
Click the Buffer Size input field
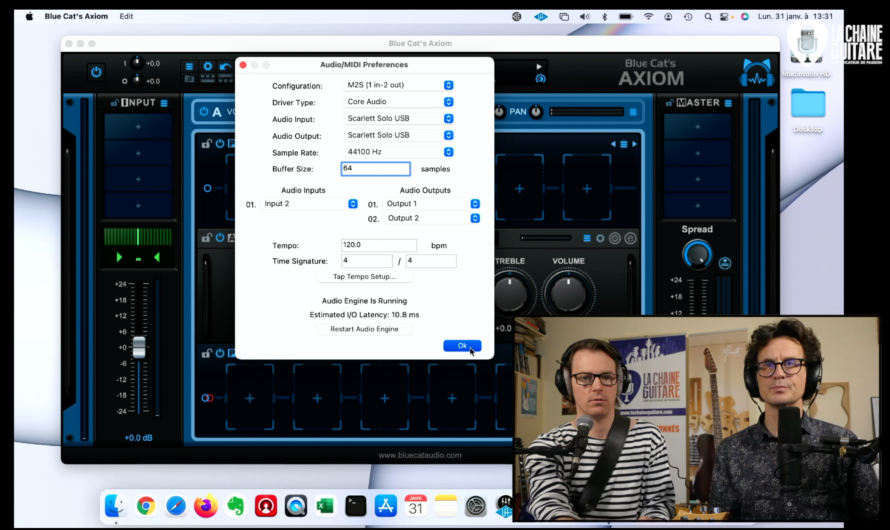pyautogui.click(x=375, y=169)
